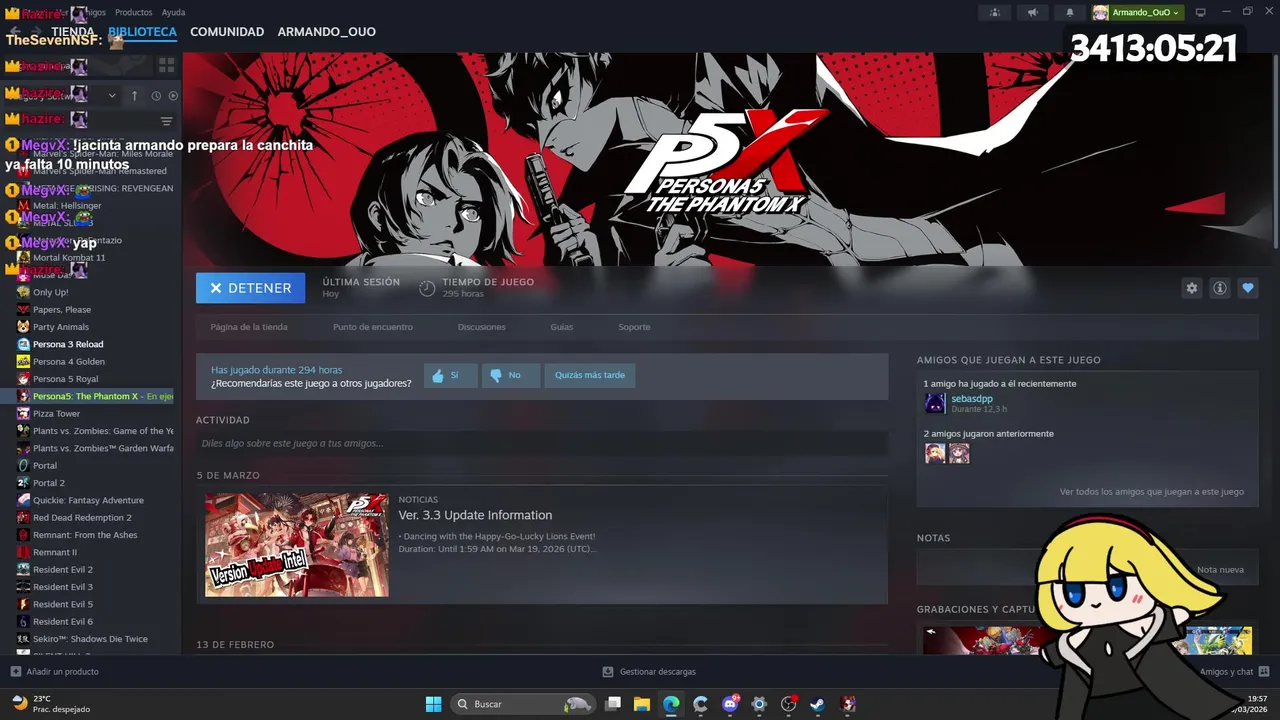
Task: Select Quickie: Fantasy Adventure in library
Action: coord(88,500)
